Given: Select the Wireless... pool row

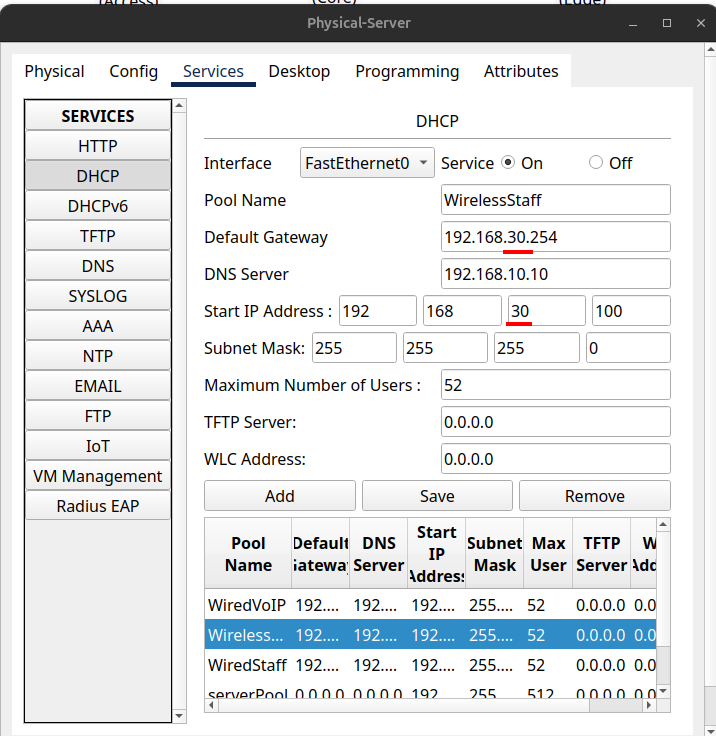Looking at the screenshot, I should coord(430,635).
